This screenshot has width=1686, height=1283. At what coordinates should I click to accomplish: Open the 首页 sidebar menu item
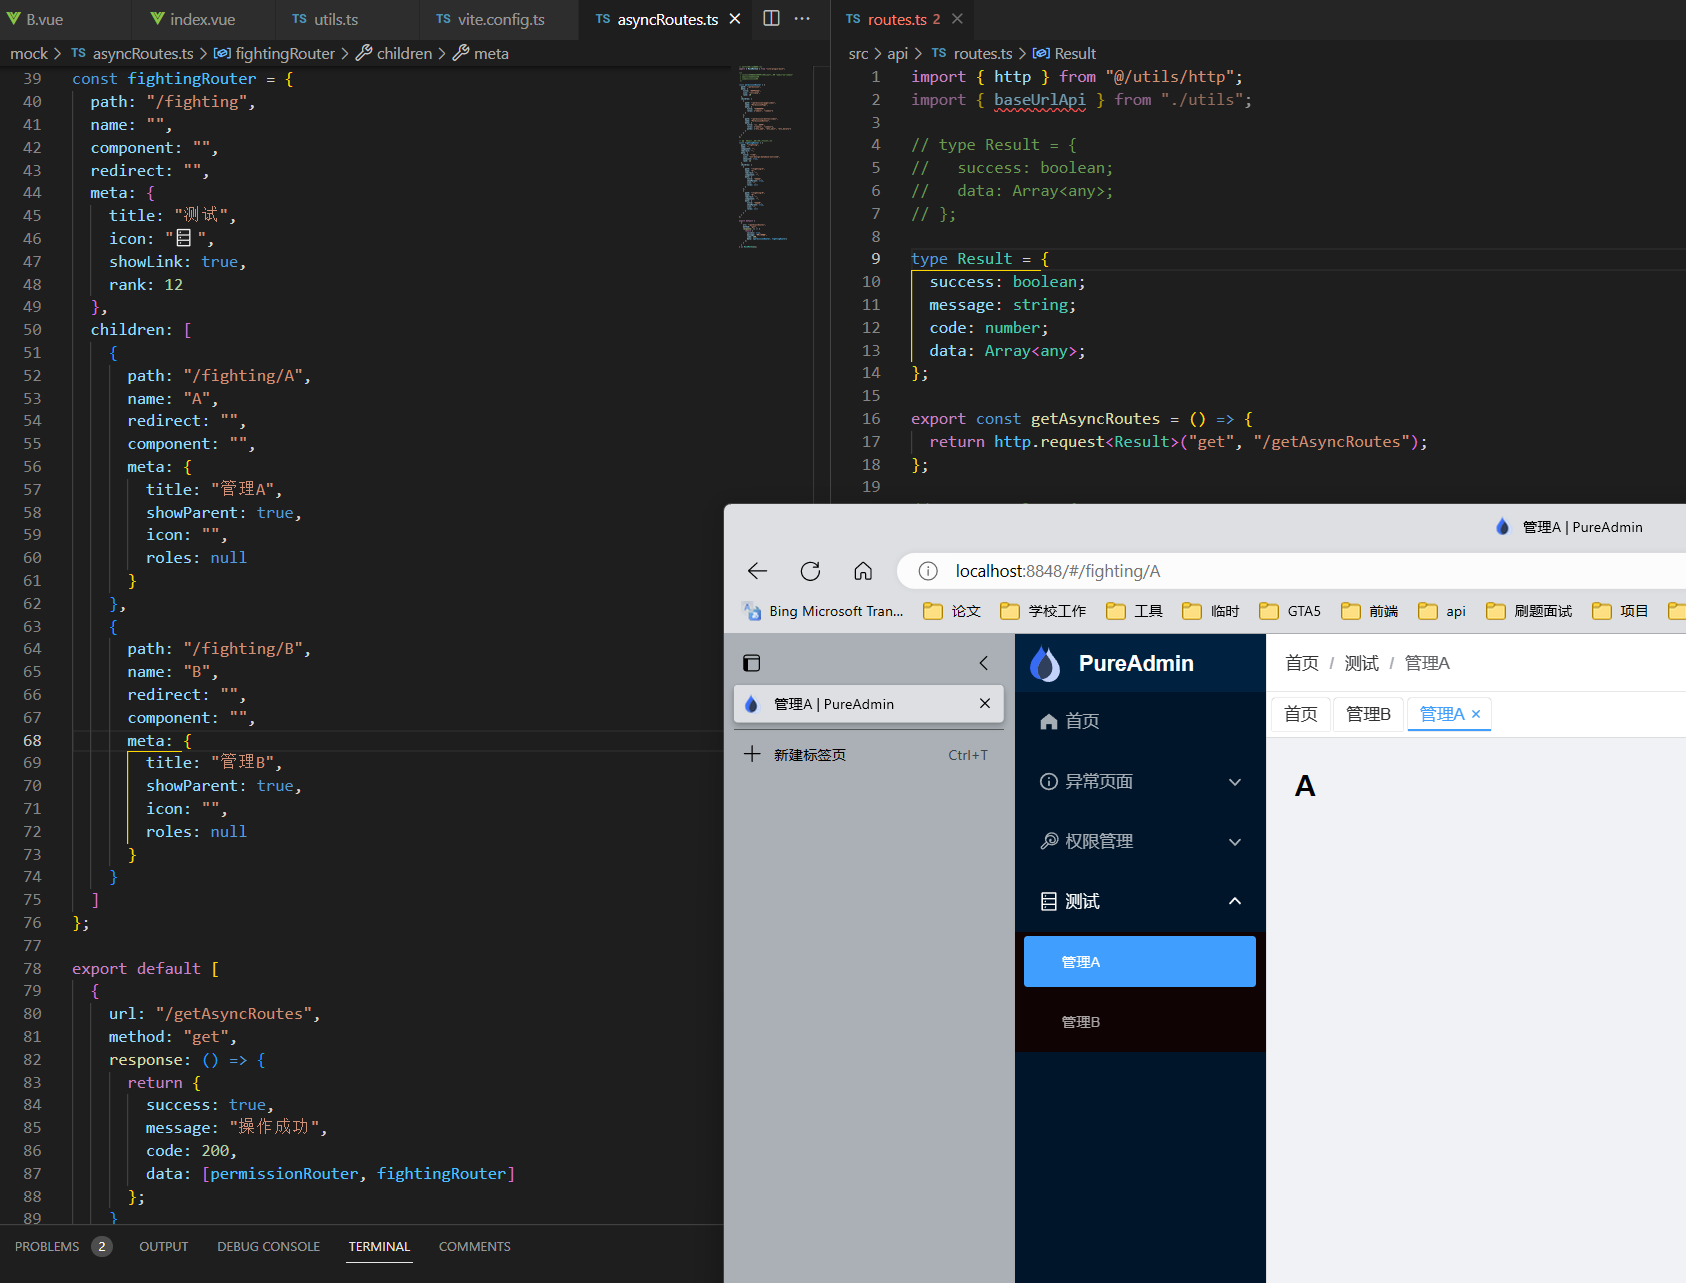1140,721
